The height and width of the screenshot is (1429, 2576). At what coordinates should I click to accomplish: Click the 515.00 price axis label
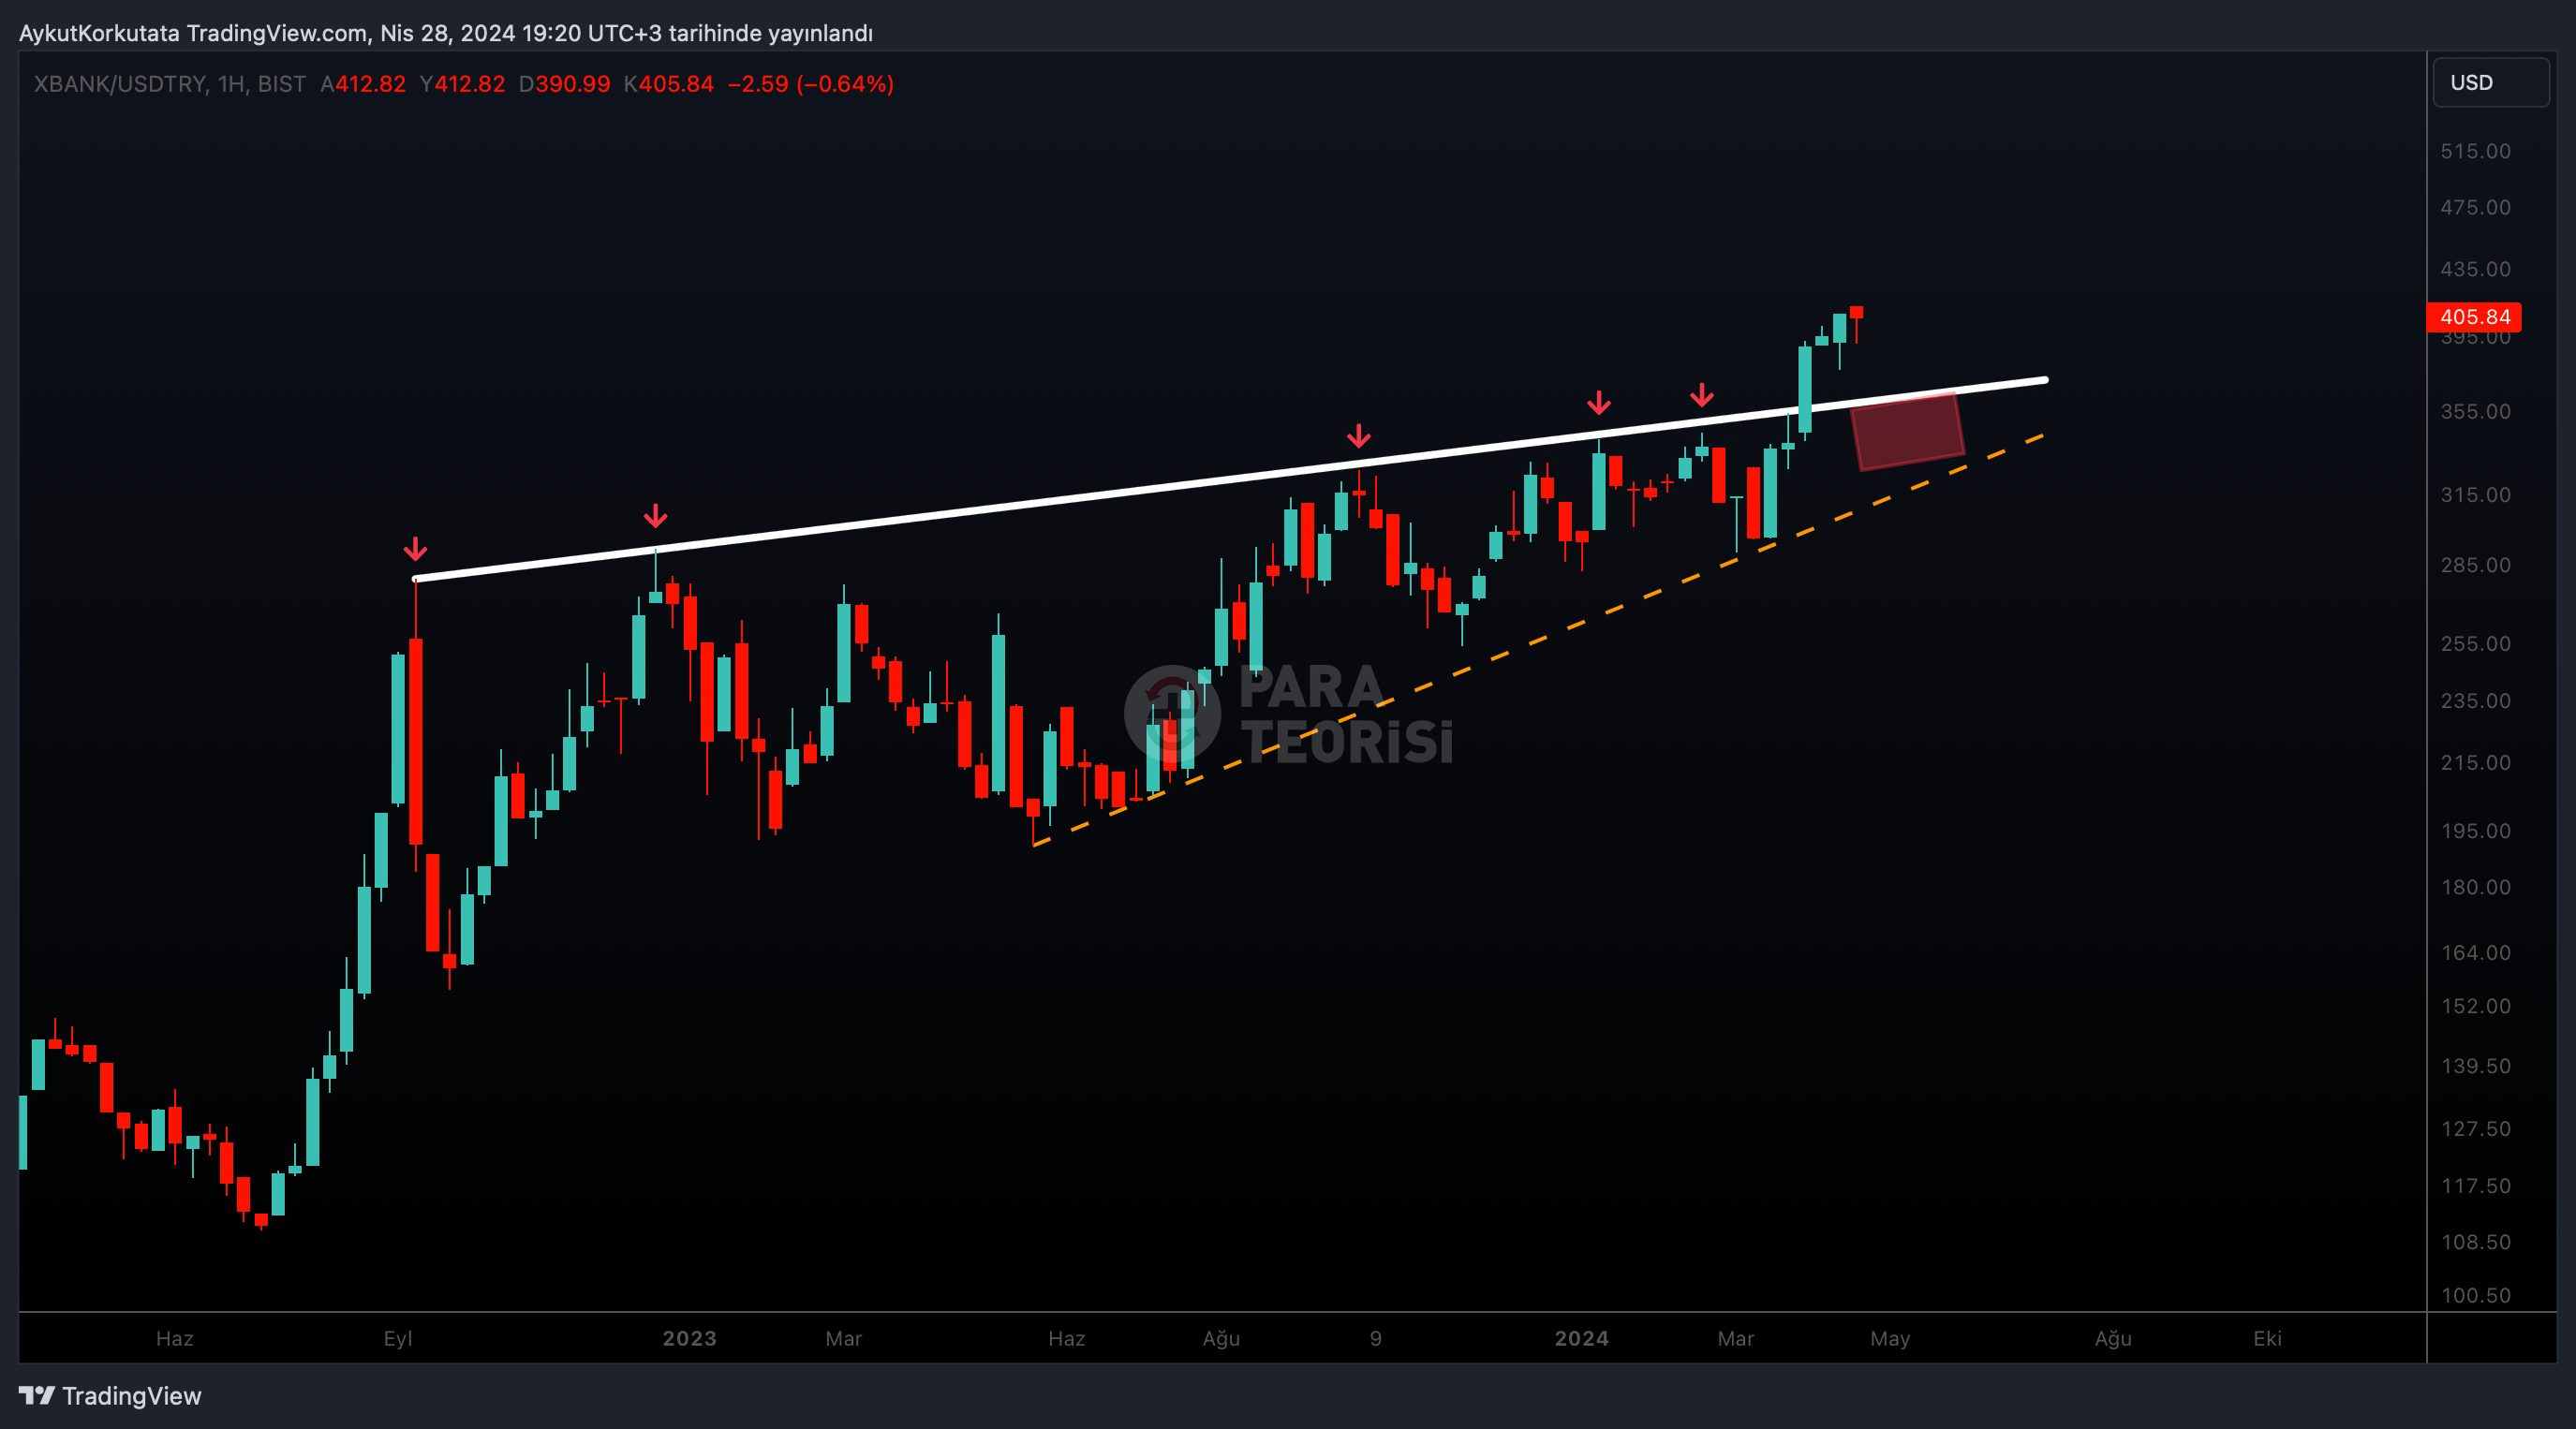pyautogui.click(x=2475, y=151)
